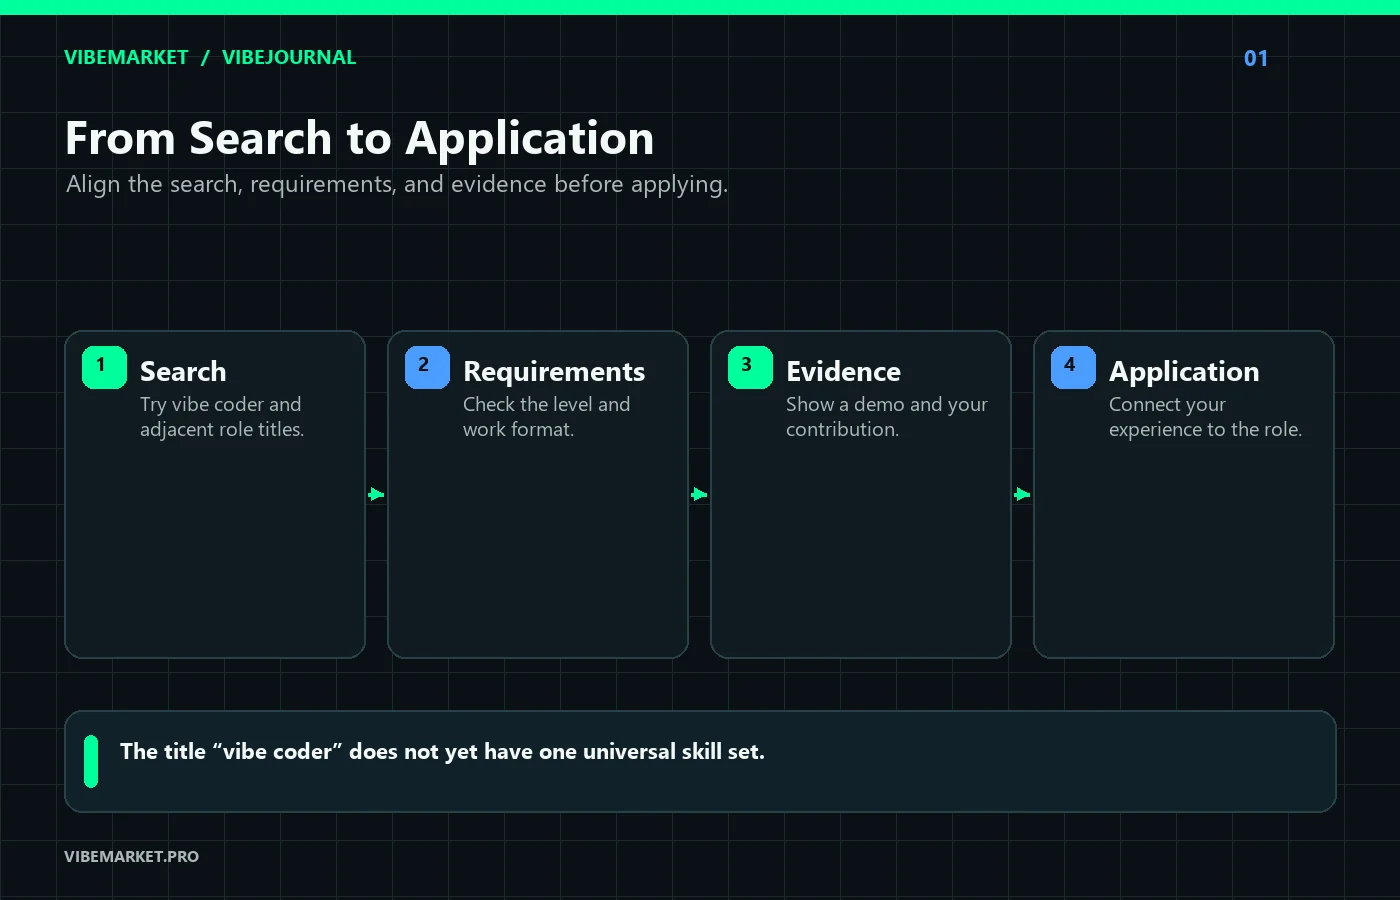1400x900 pixels.
Task: Click the vibe coder skill set callout text
Action: (x=442, y=752)
